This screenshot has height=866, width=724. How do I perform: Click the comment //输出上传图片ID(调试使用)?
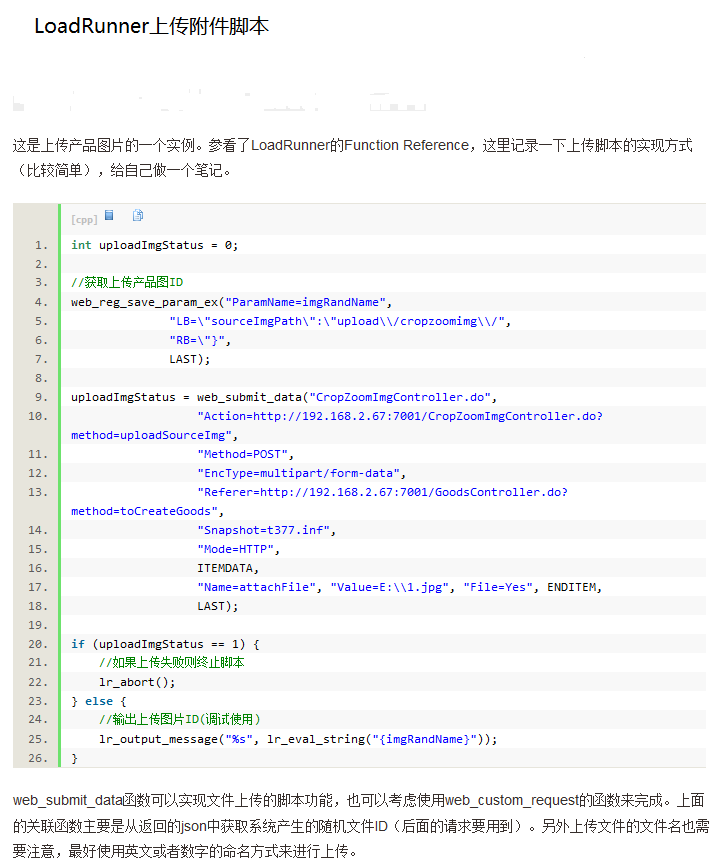[x=179, y=719]
